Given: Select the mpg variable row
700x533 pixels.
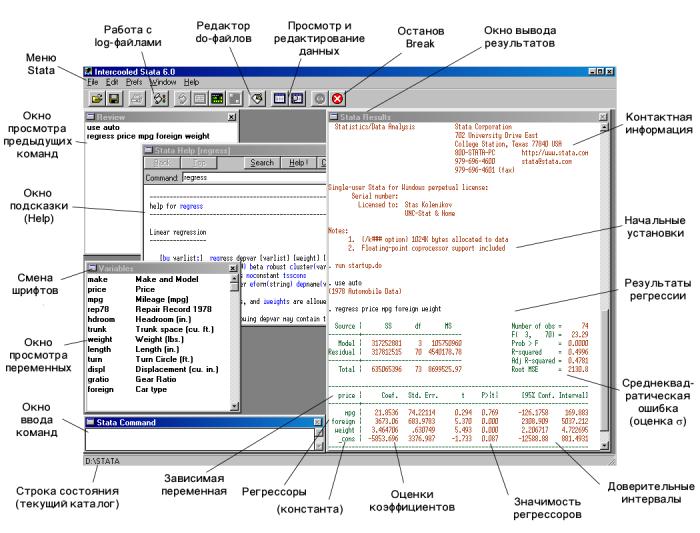Looking at the screenshot, I should 158,300.
